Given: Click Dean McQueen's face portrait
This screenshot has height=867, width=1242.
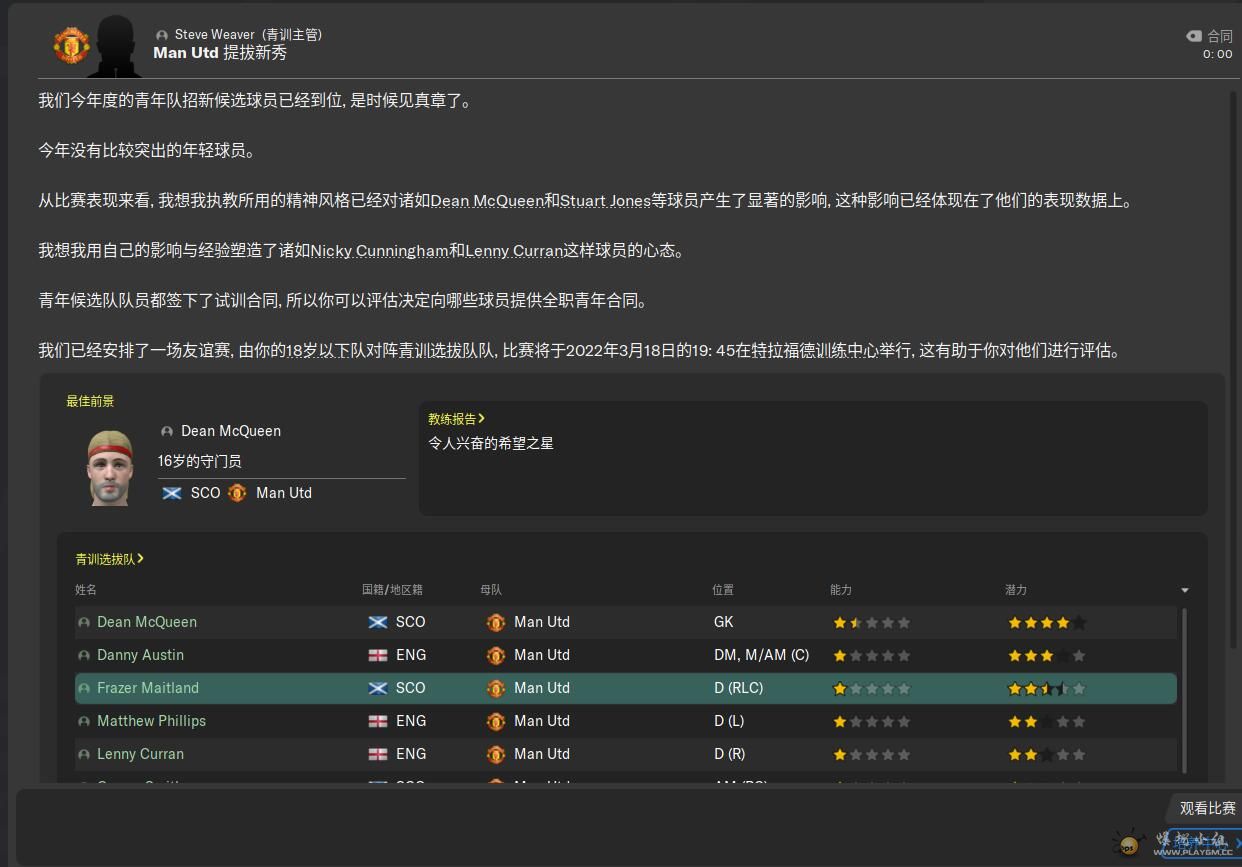Looking at the screenshot, I should tap(109, 467).
